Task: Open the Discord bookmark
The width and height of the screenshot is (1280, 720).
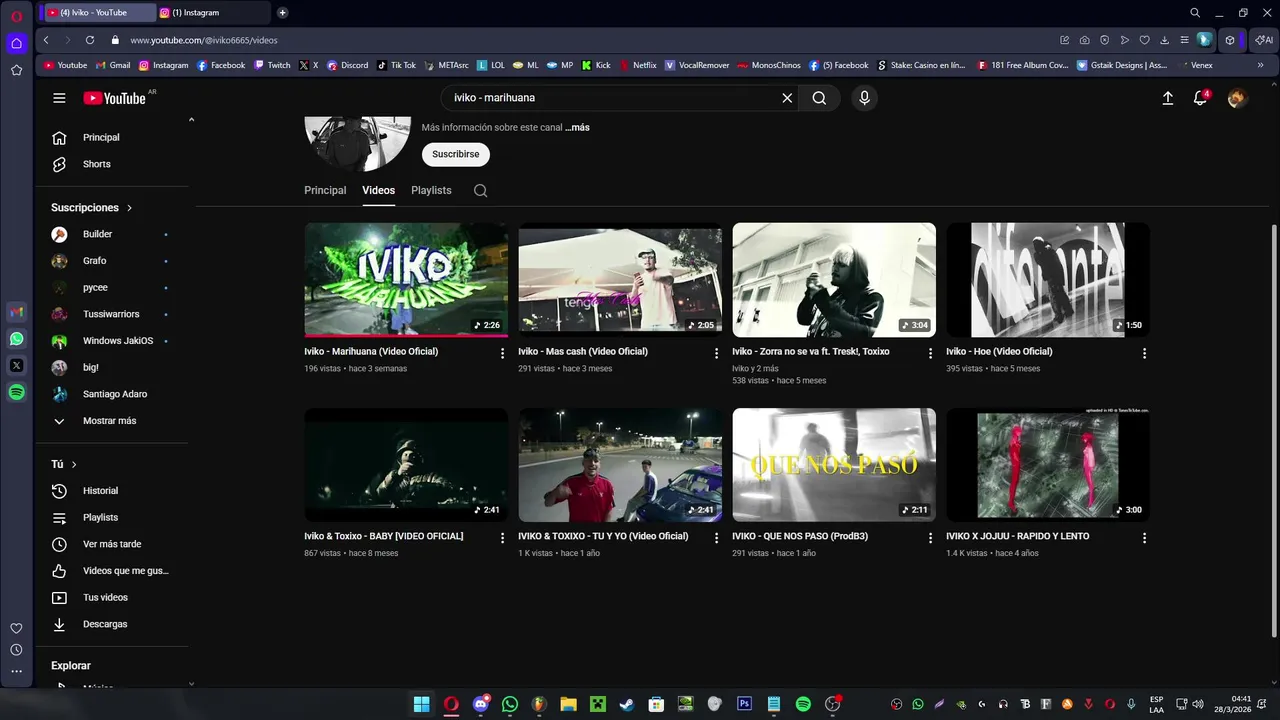Action: [347, 65]
